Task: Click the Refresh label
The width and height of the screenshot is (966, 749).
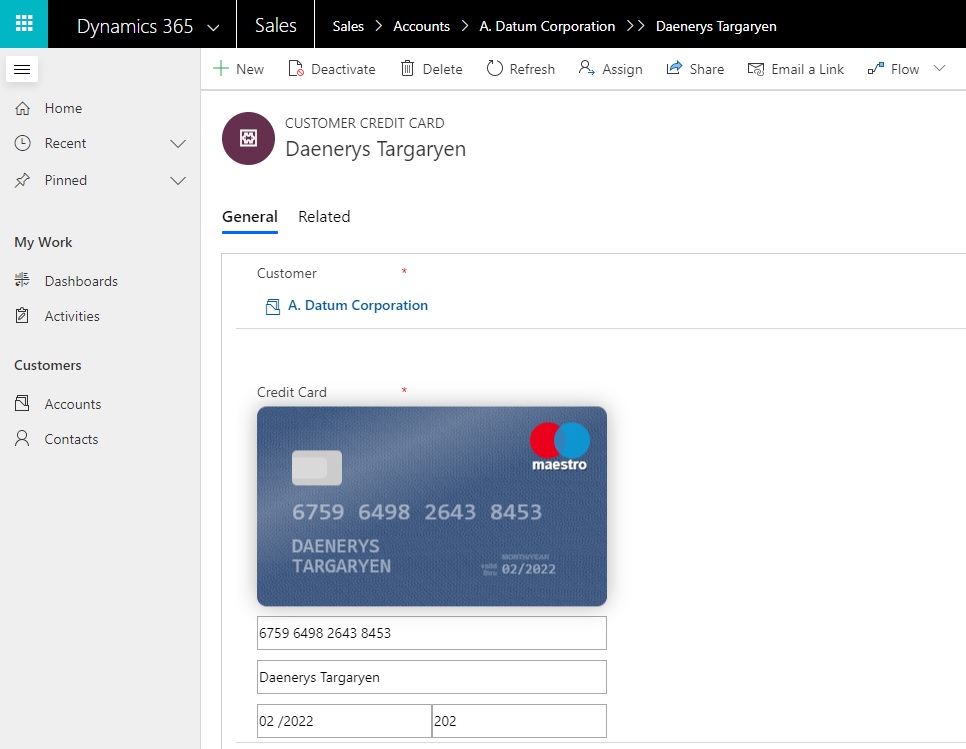Action: 532,69
